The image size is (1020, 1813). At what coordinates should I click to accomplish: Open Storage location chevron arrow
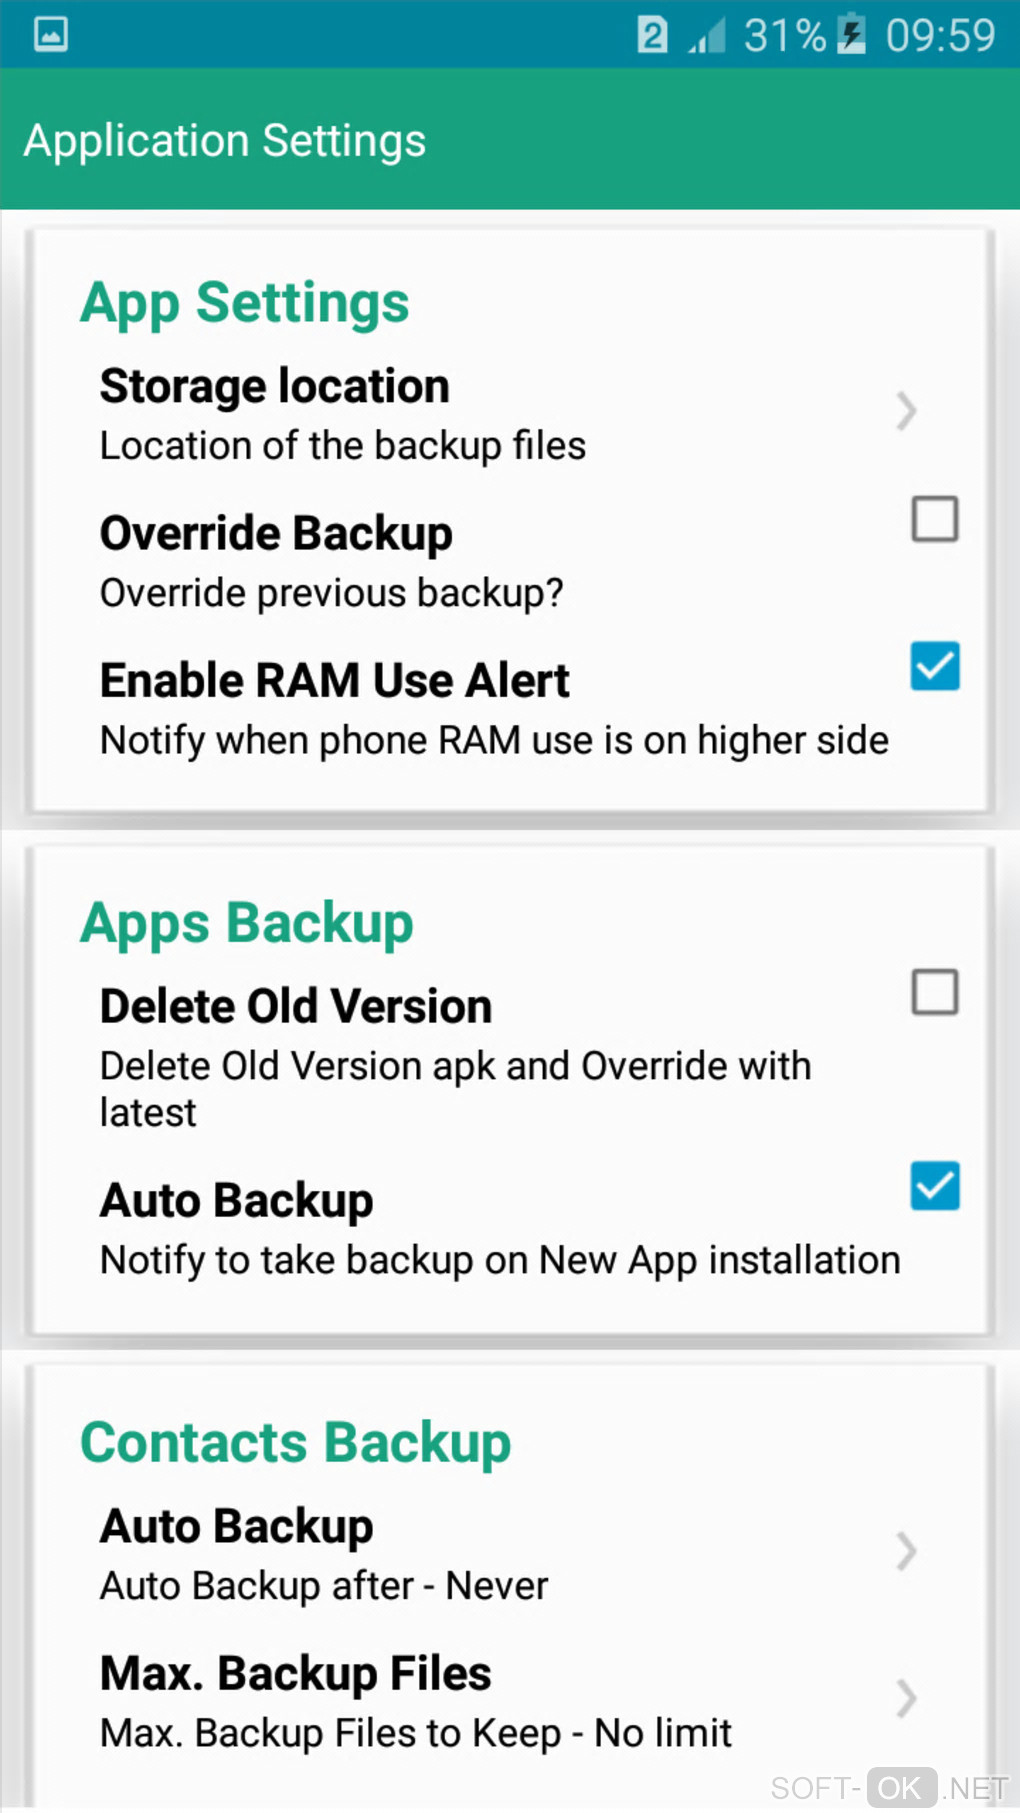pos(906,411)
